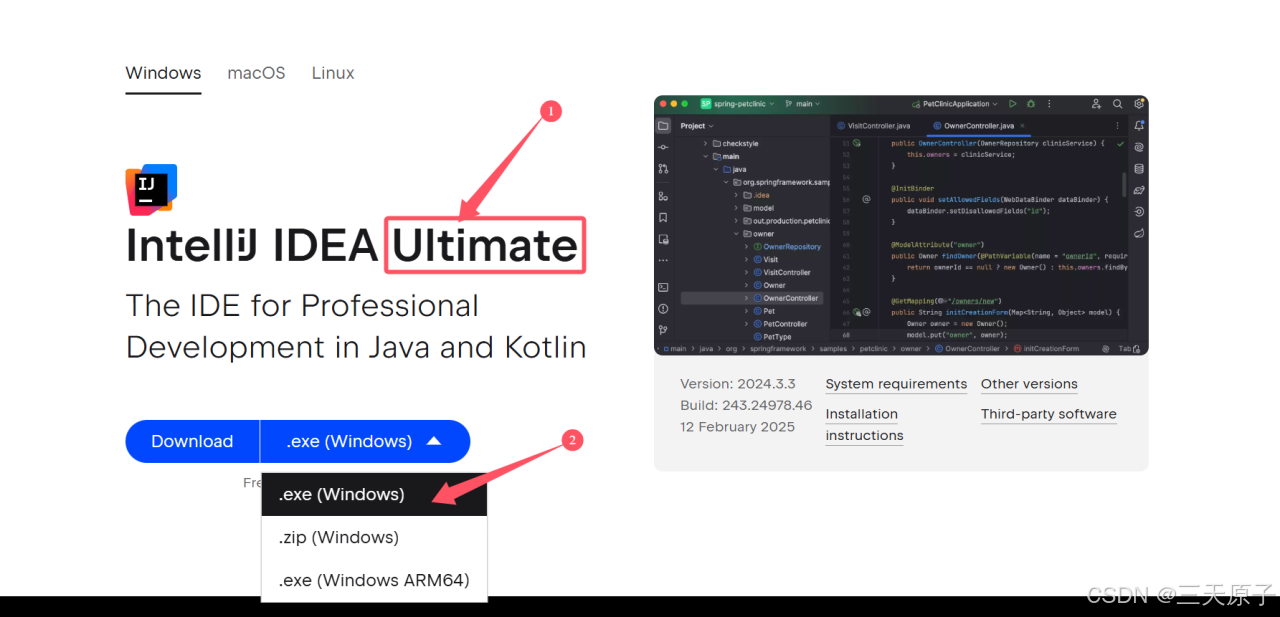Click the Debug bug icon in IDE preview

(x=1031, y=104)
